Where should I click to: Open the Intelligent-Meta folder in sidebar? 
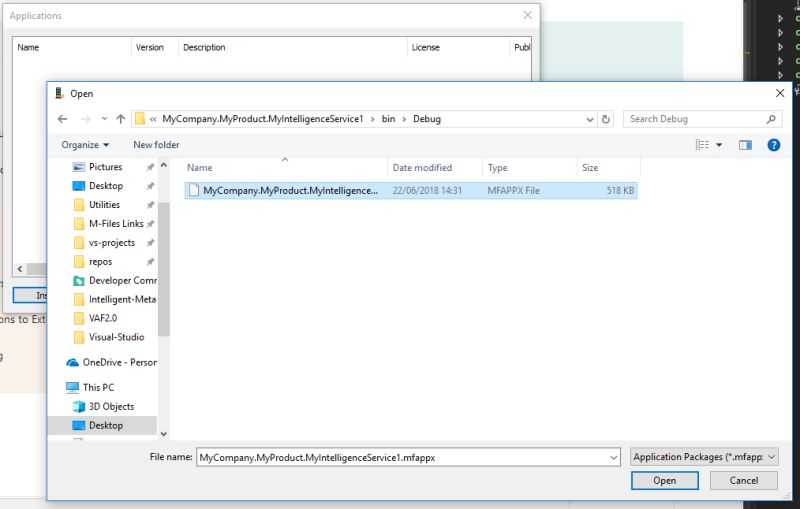coord(122,299)
